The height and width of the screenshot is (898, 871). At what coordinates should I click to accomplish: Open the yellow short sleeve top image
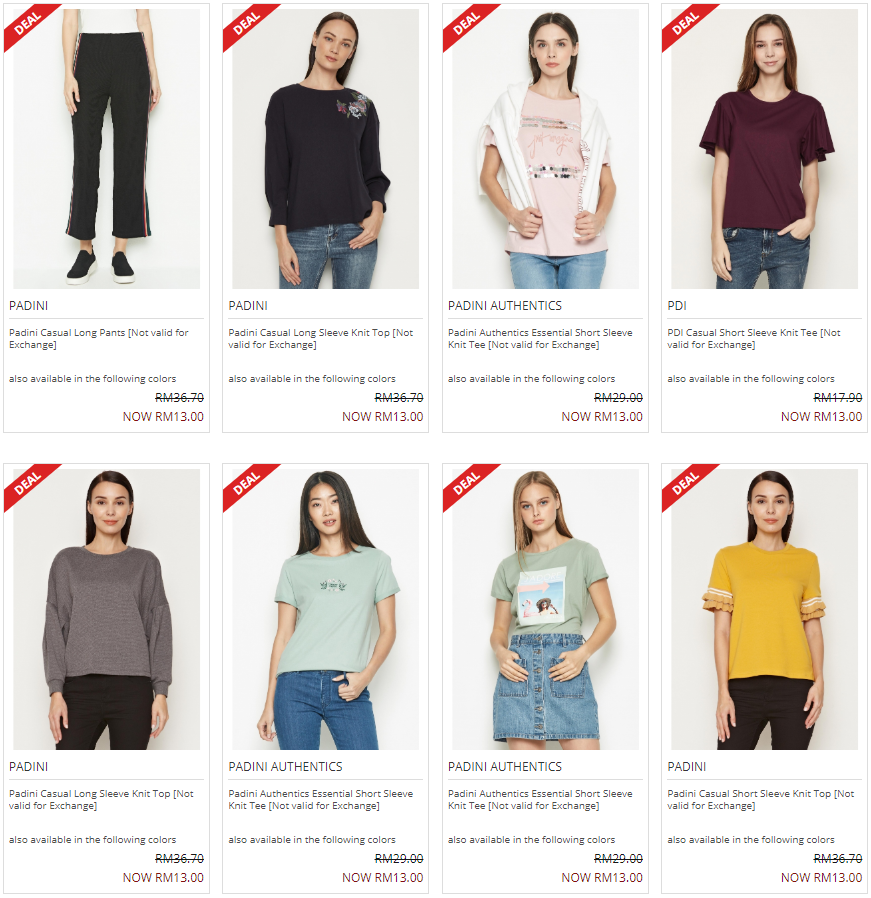(764, 609)
